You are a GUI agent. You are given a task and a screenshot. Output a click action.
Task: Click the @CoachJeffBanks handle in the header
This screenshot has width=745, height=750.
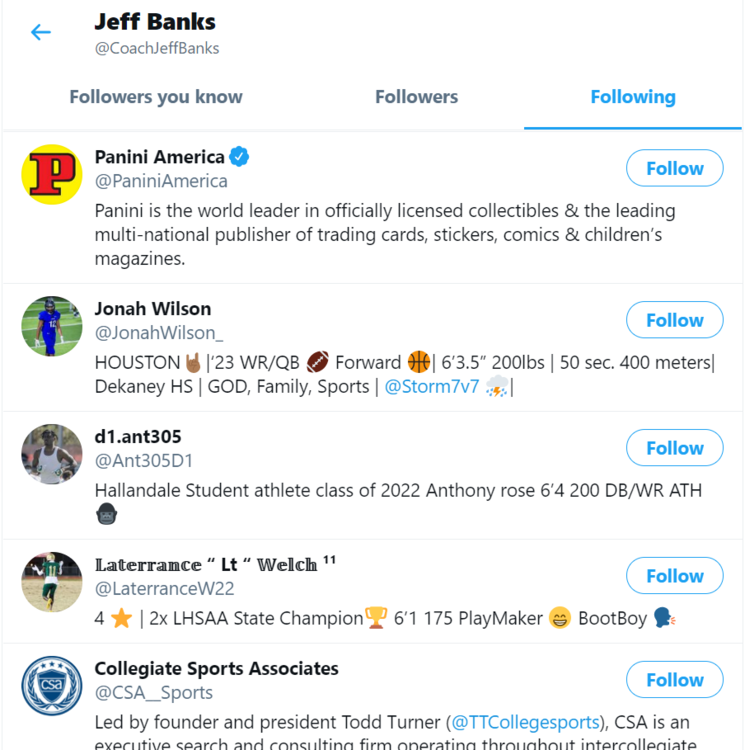coord(157,48)
